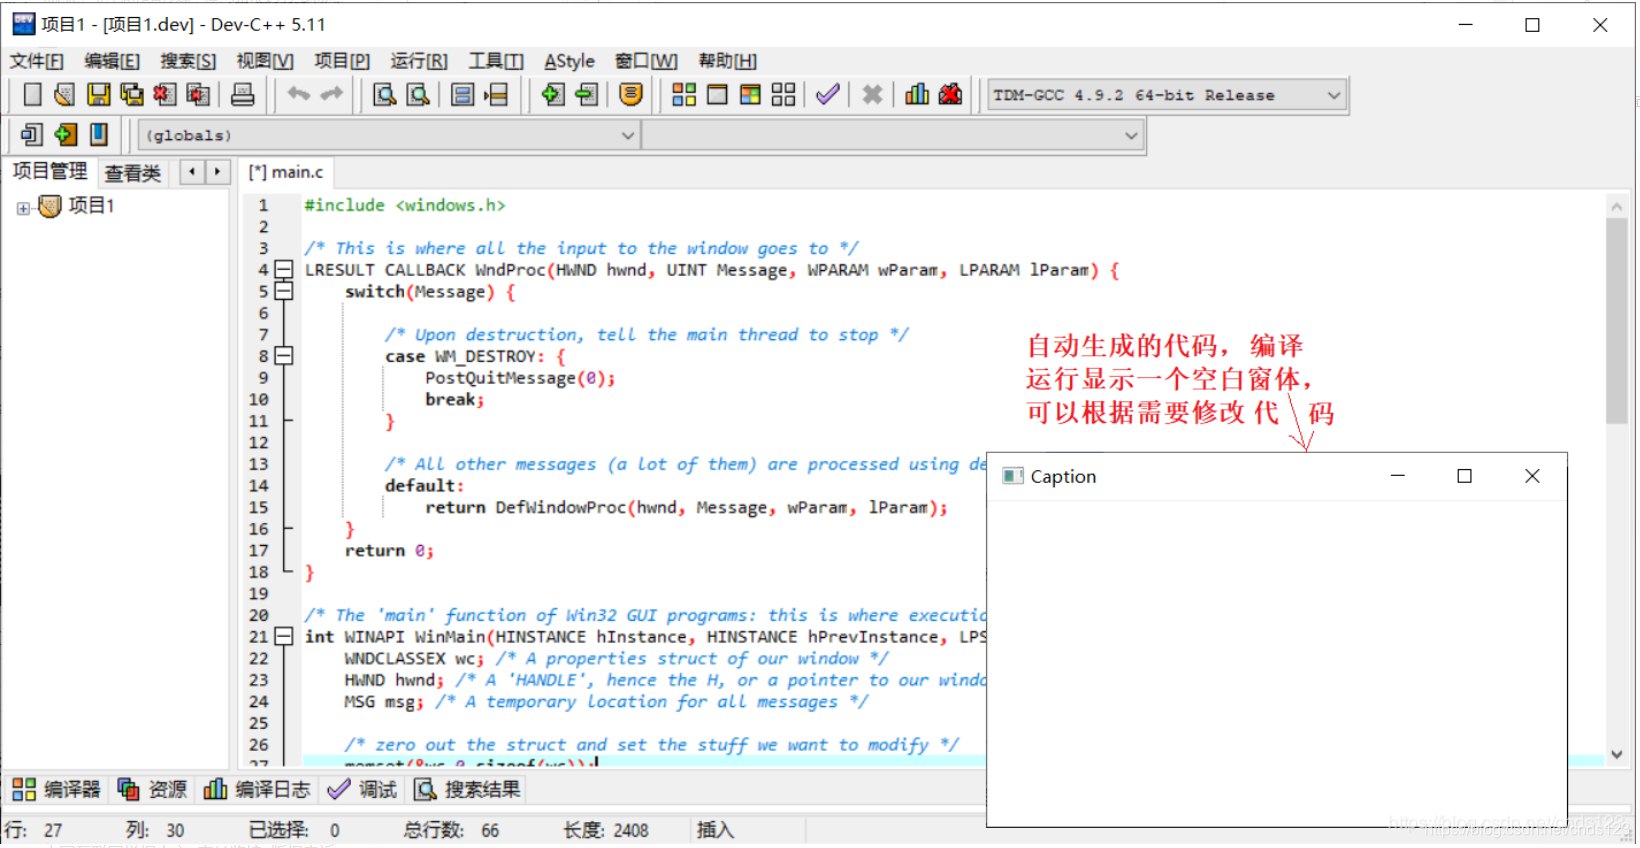Switch to the 项目管理 tab

pos(50,171)
